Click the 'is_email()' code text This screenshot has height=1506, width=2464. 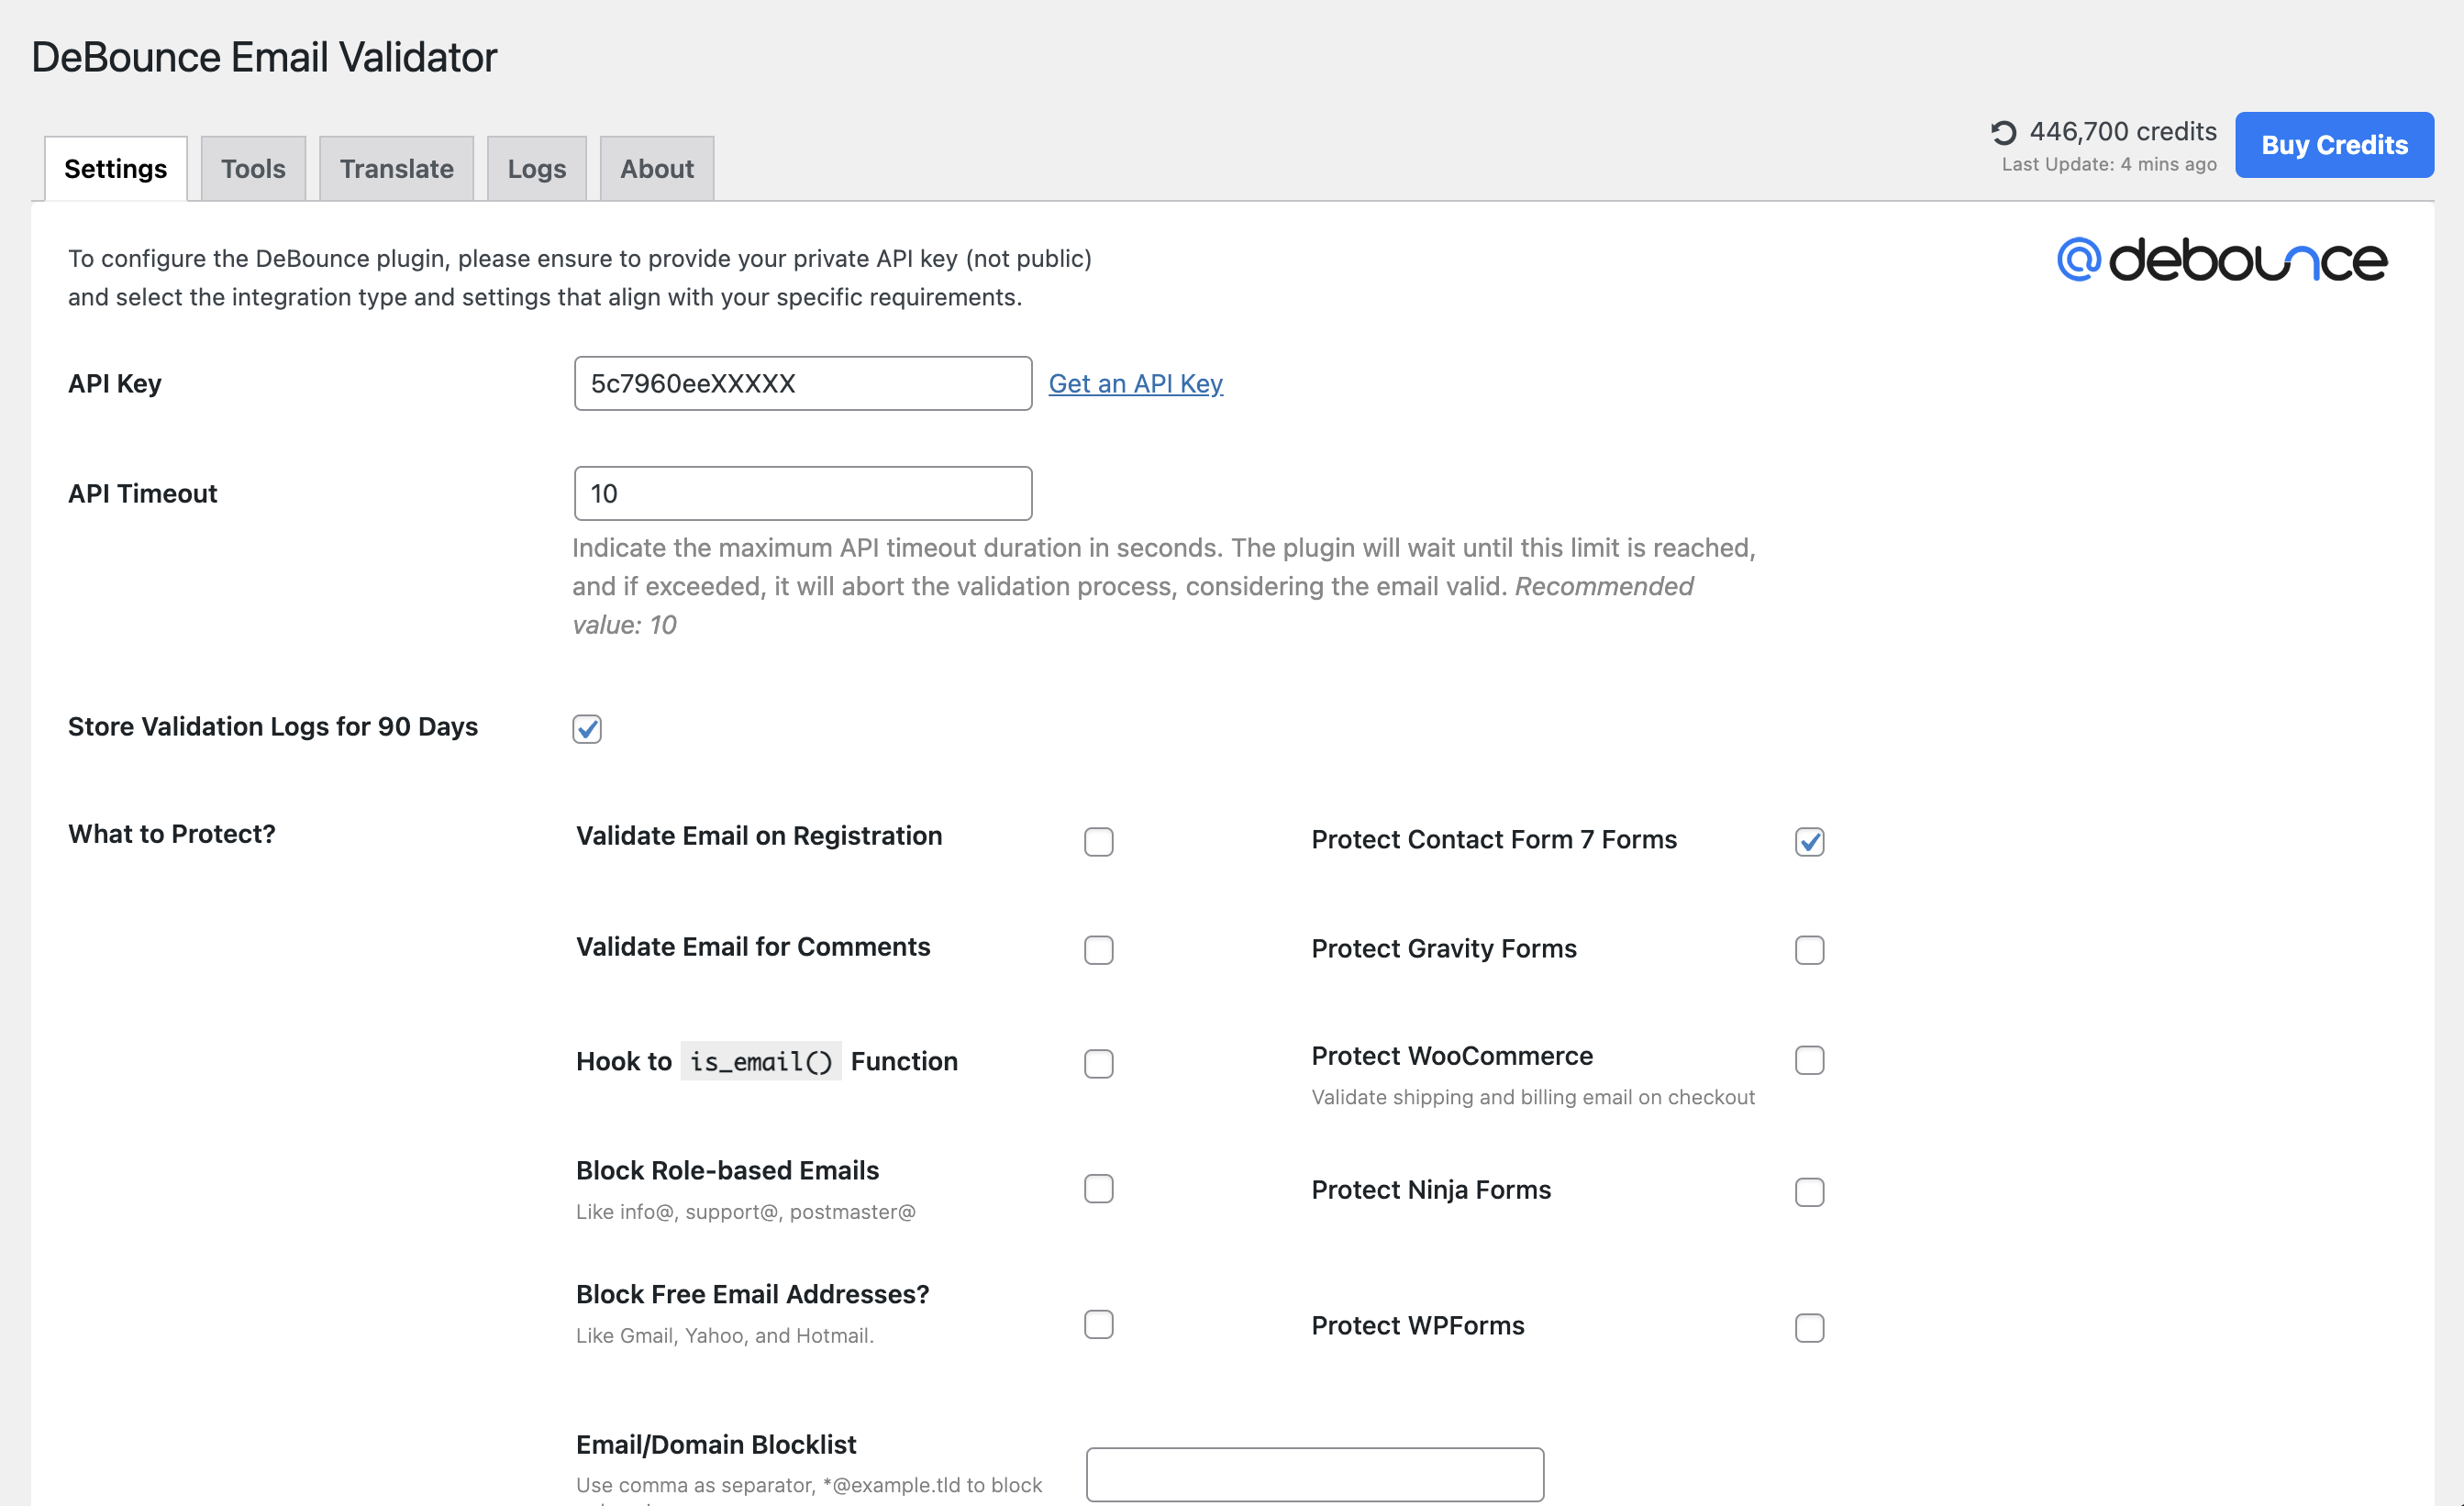click(x=761, y=1062)
